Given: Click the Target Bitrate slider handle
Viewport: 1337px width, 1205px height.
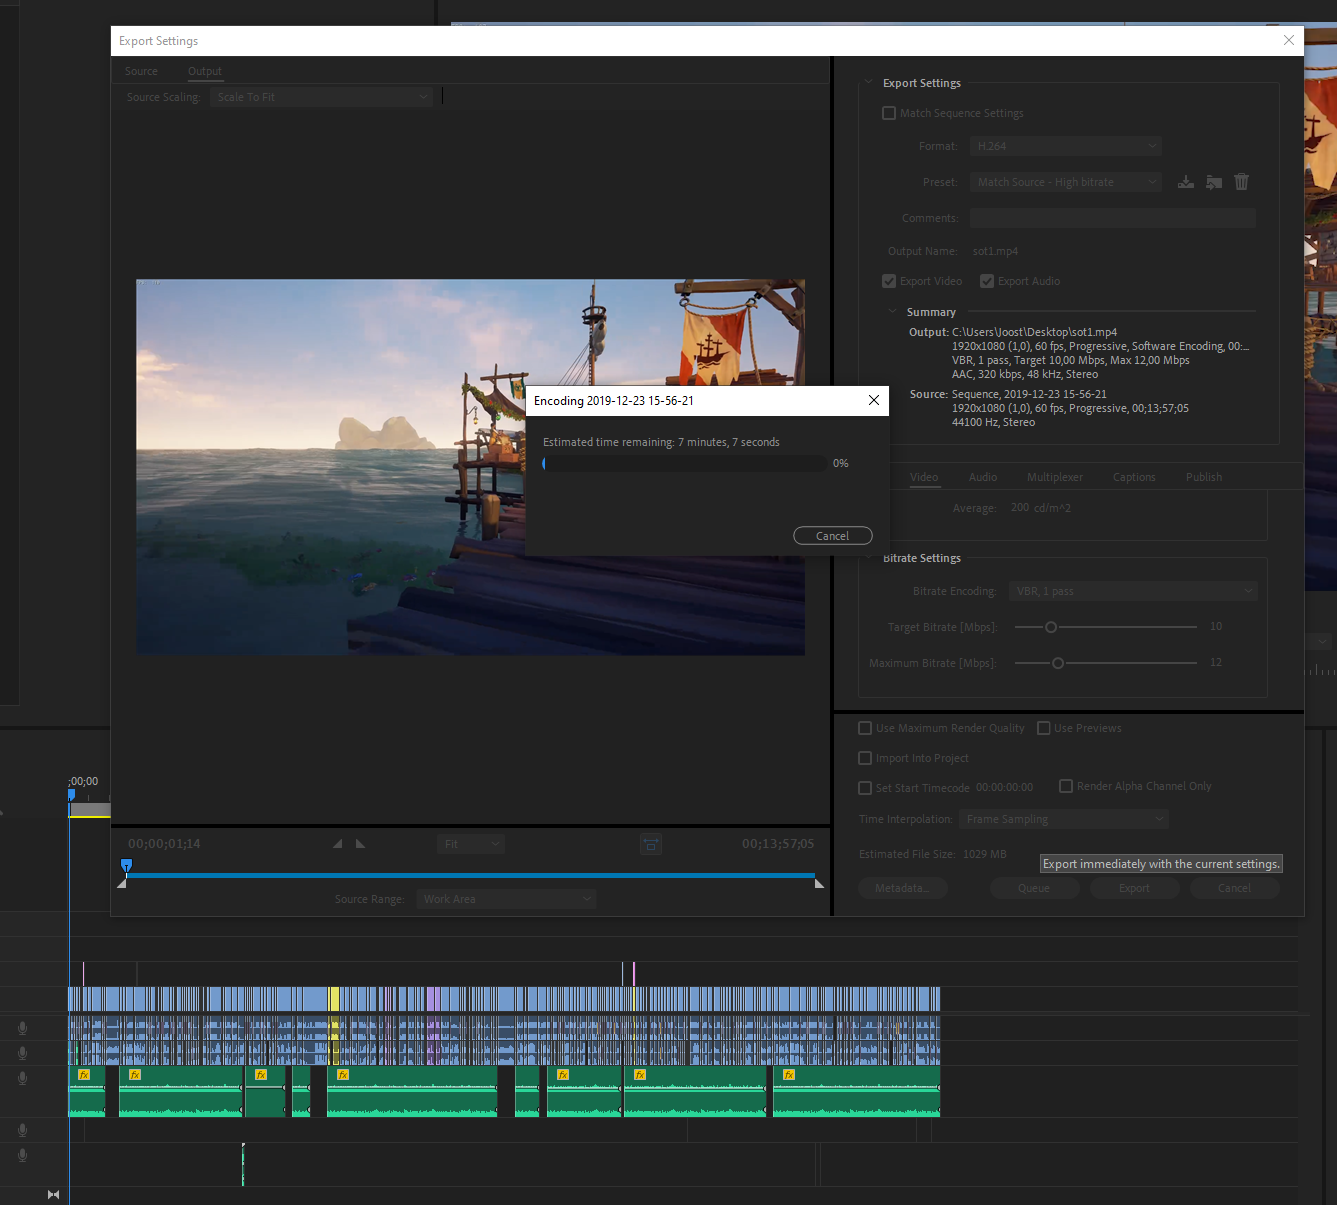Looking at the screenshot, I should click(x=1051, y=627).
